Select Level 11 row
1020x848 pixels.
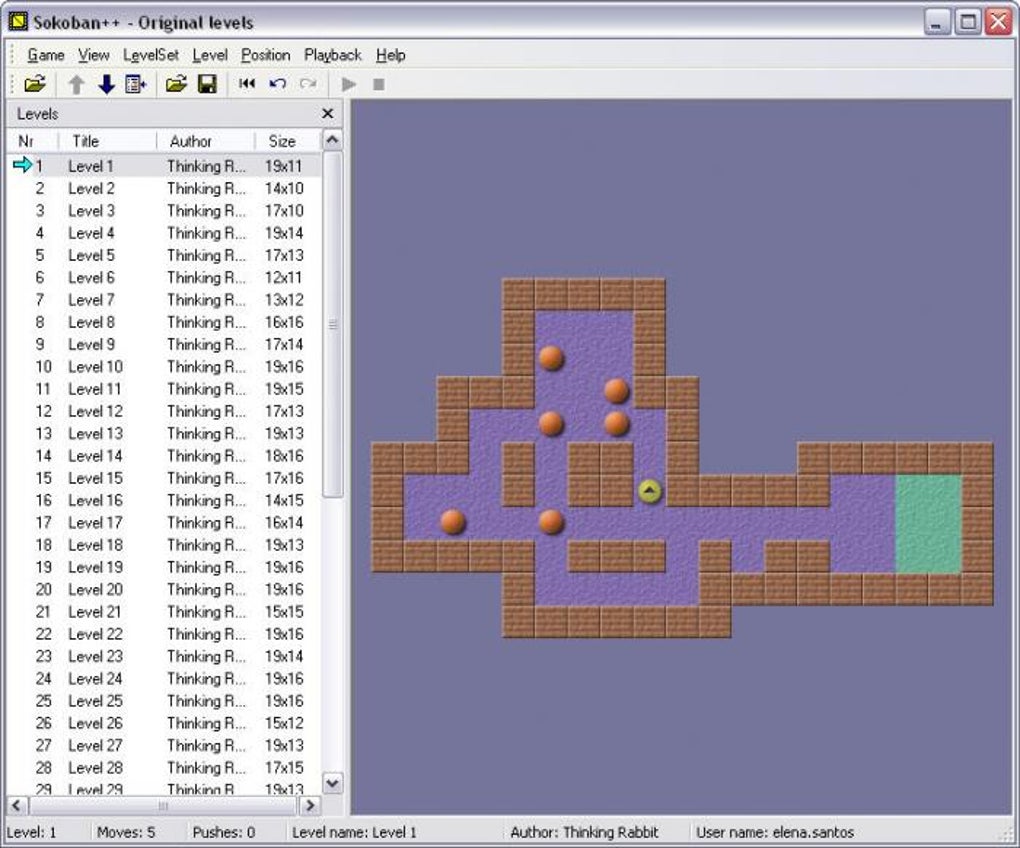(164, 389)
